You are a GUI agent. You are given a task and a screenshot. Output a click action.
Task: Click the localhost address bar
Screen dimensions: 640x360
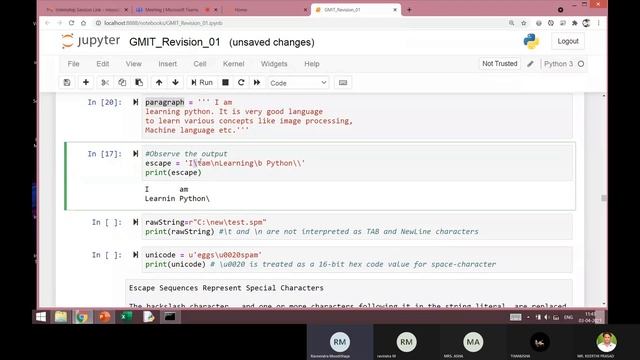(x=302, y=23)
